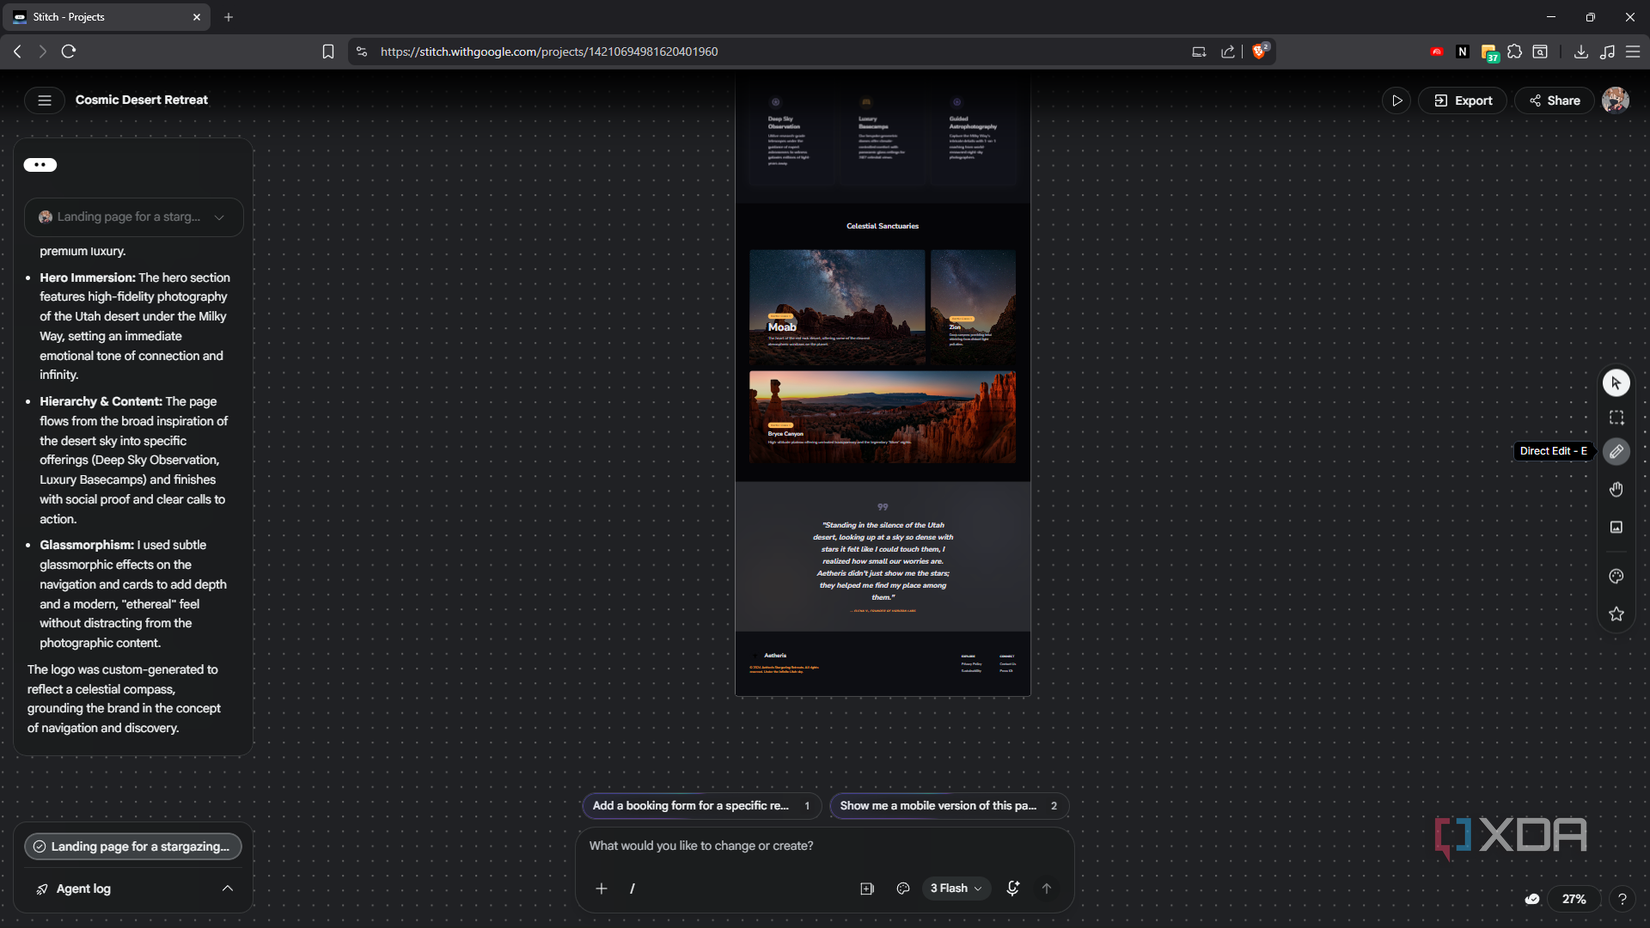The image size is (1650, 928).
Task: Choose the hand pan tool
Action: click(1616, 489)
